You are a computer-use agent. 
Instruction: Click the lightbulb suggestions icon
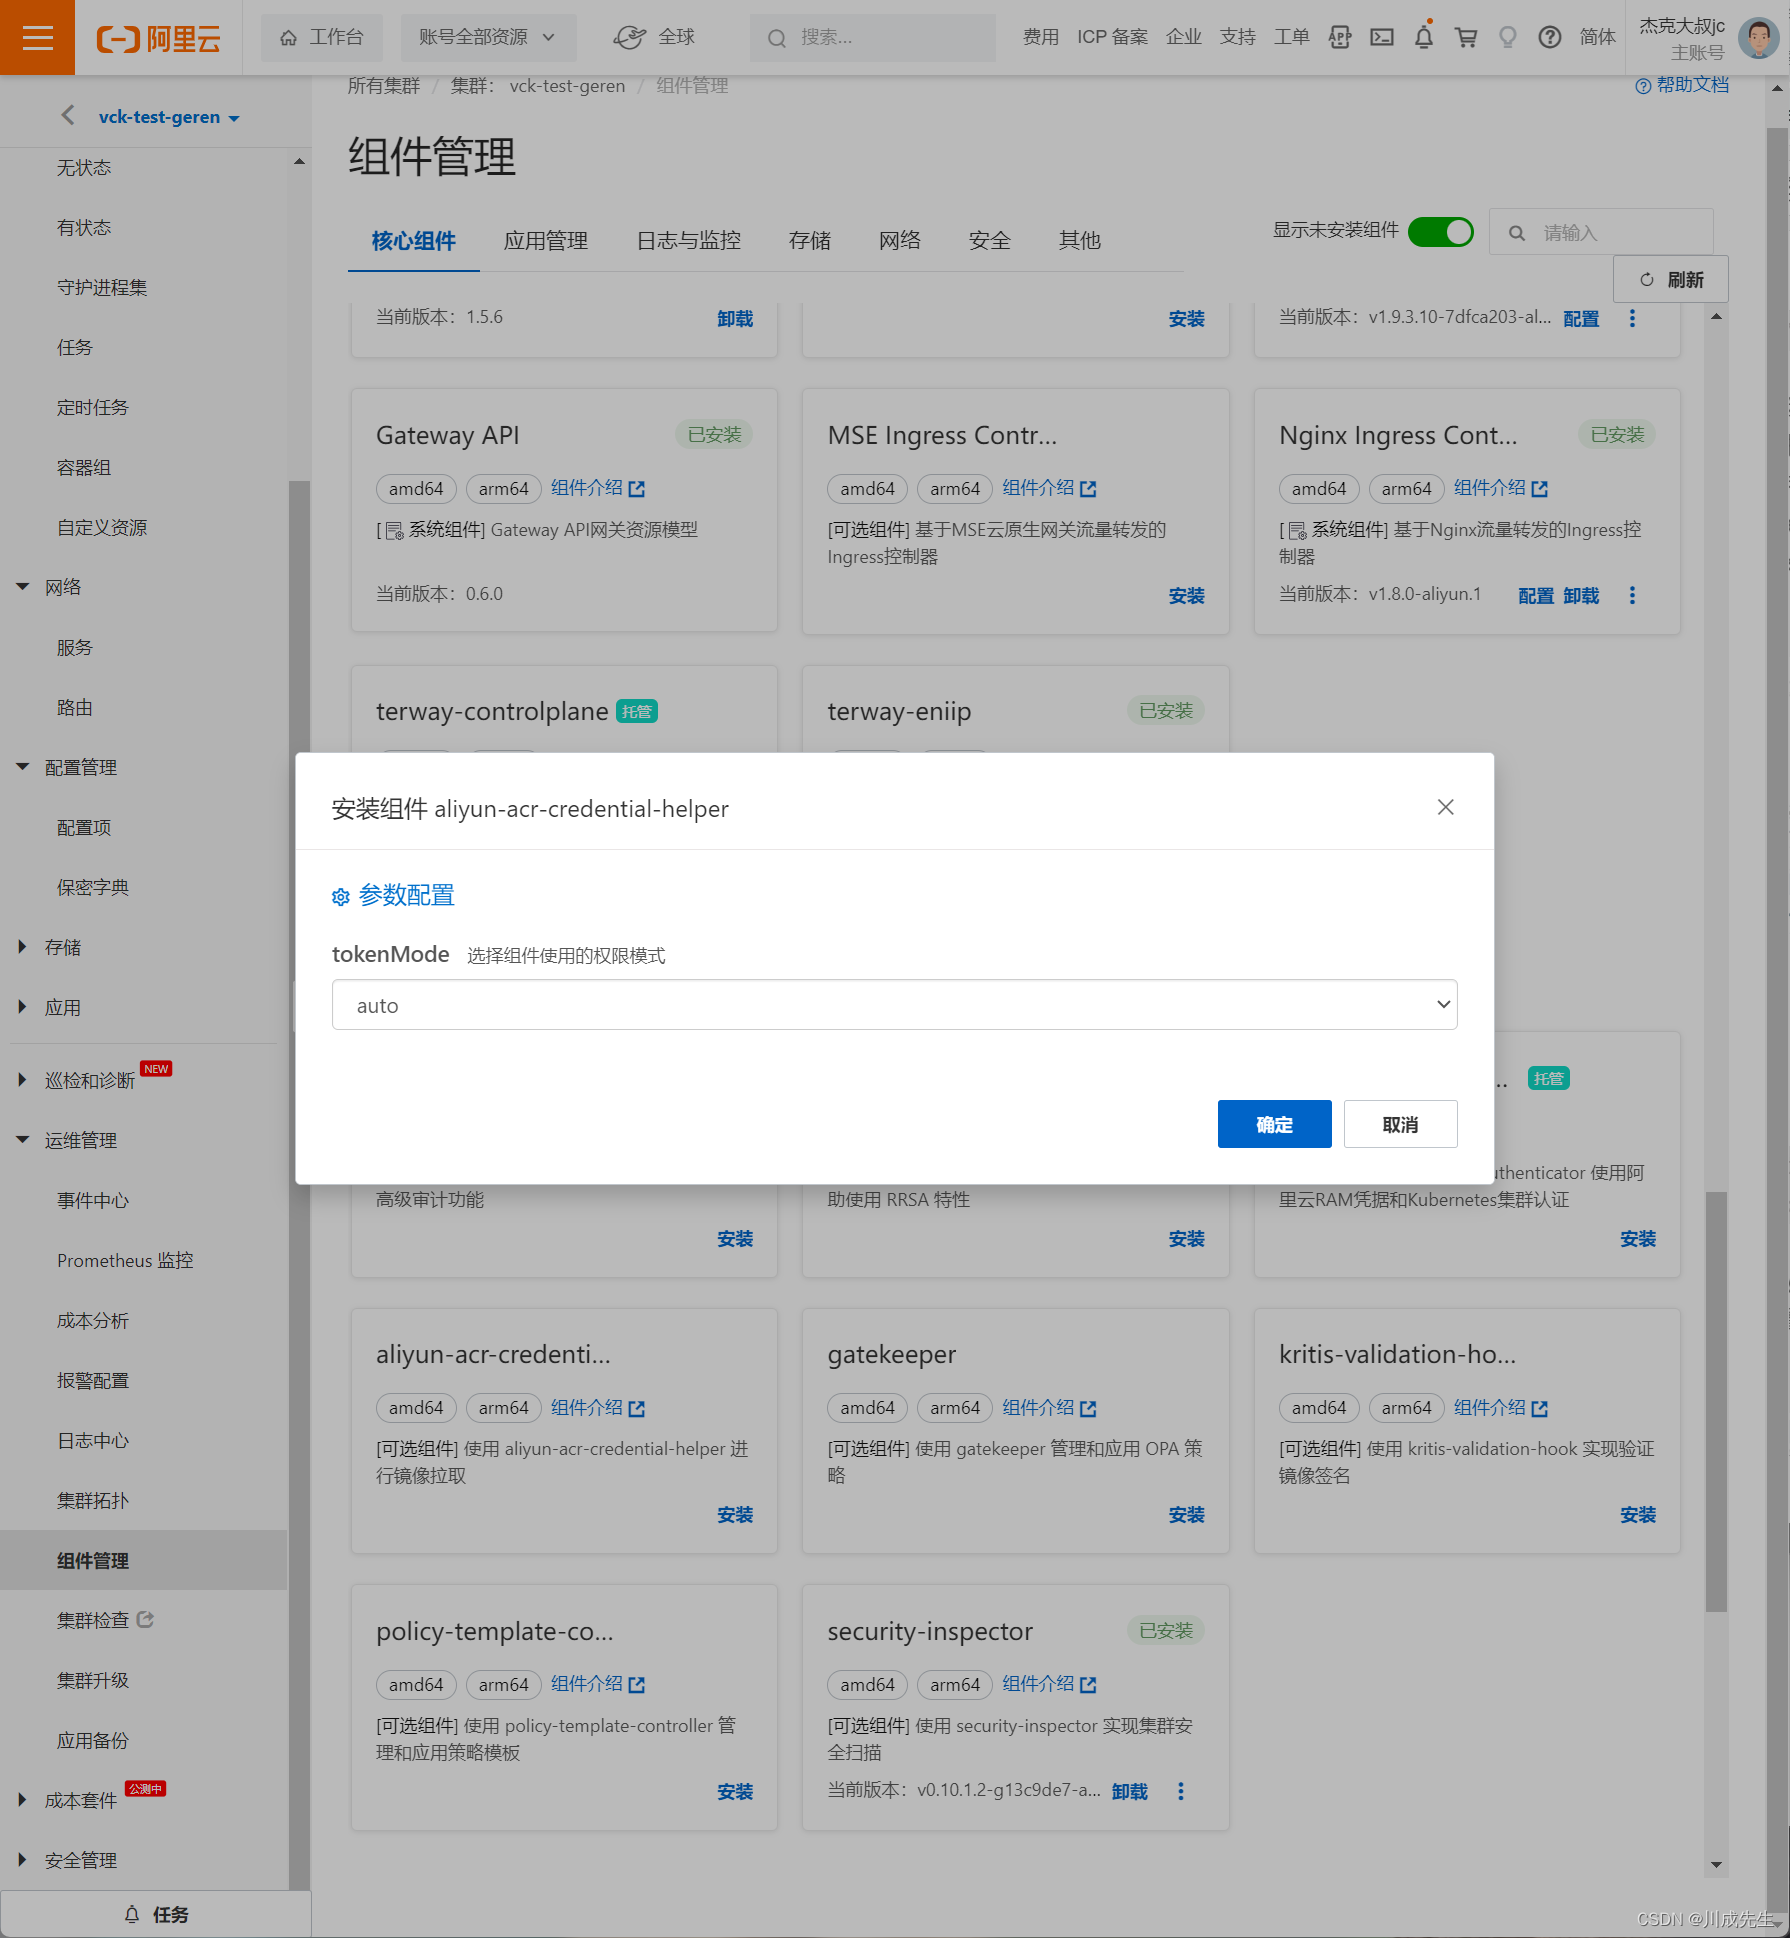[x=1508, y=37]
